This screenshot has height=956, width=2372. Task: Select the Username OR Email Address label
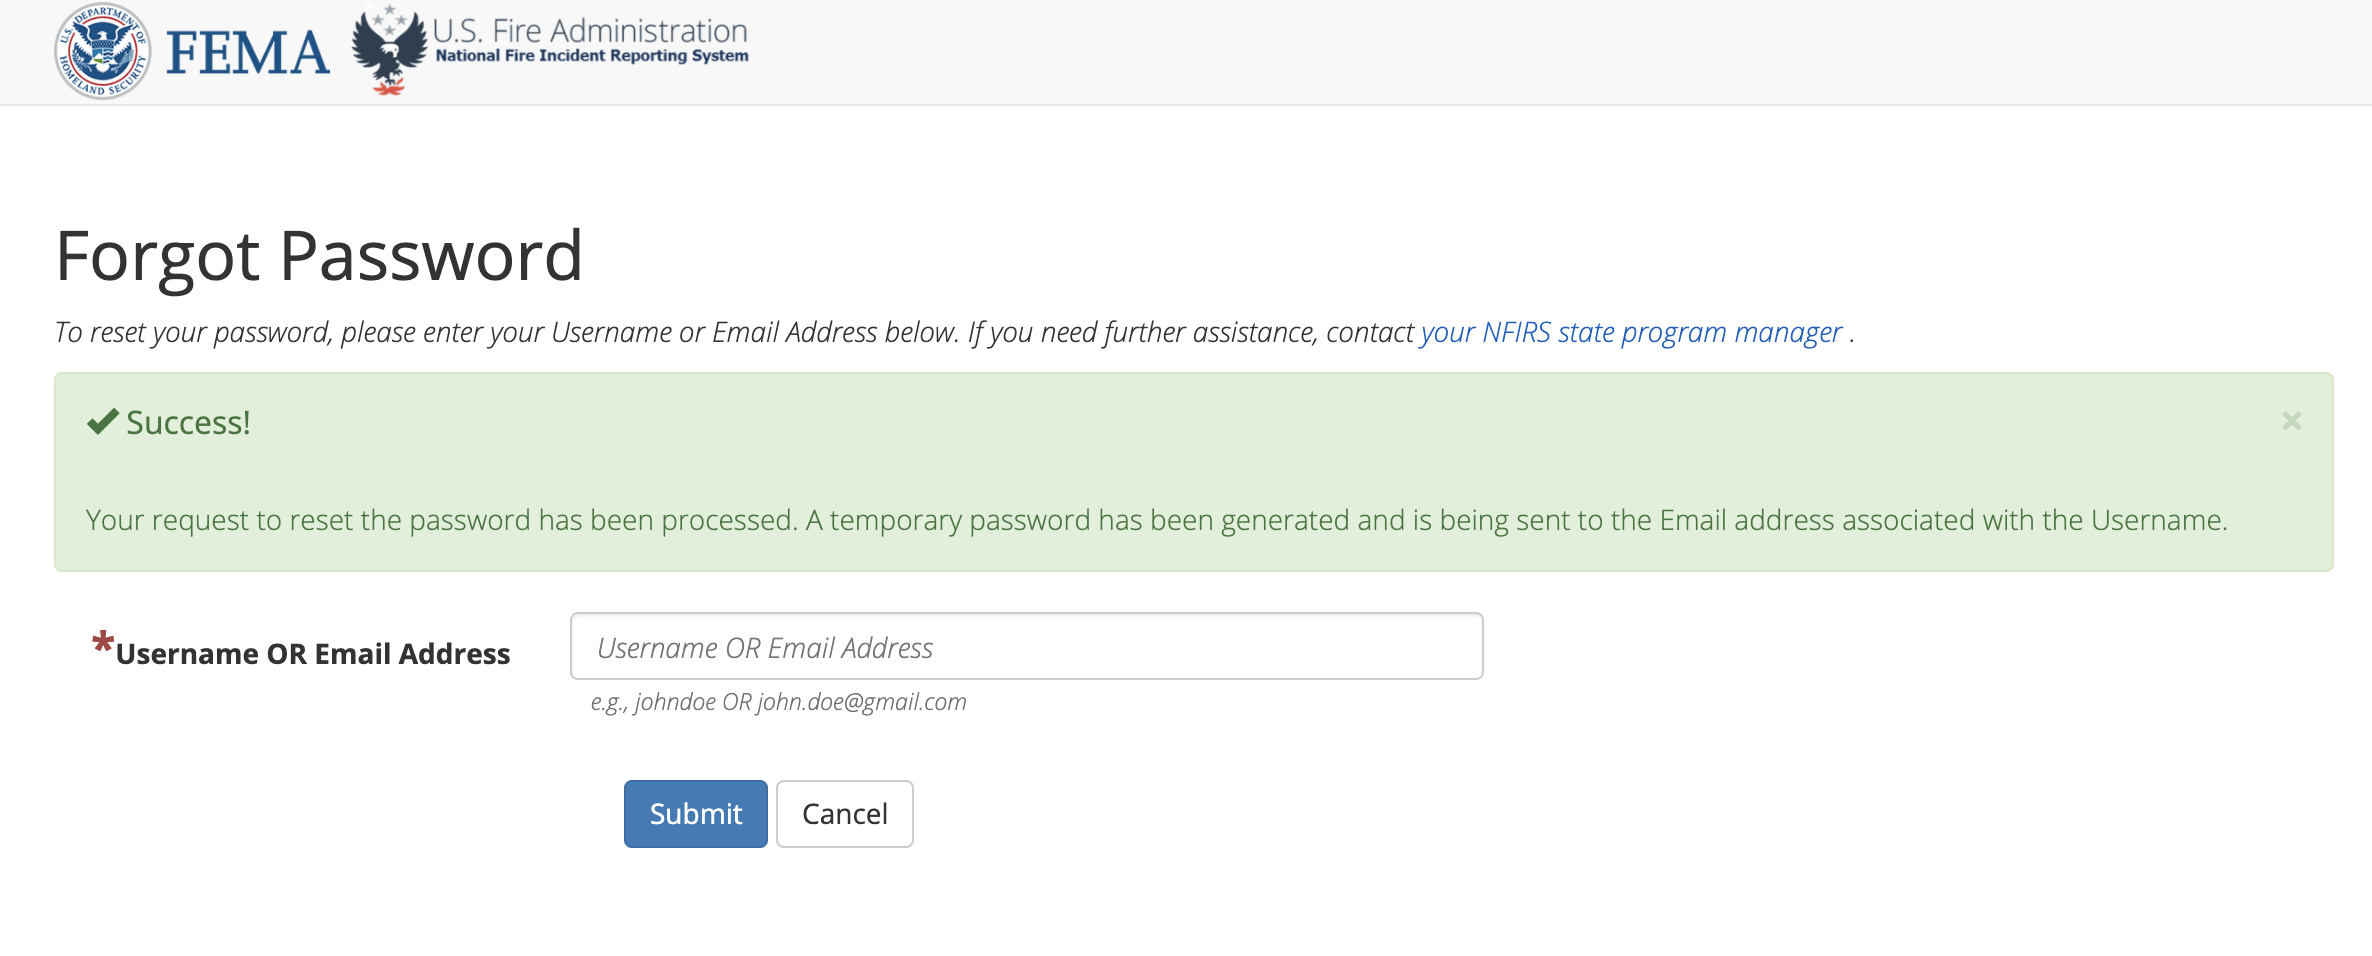tap(313, 653)
